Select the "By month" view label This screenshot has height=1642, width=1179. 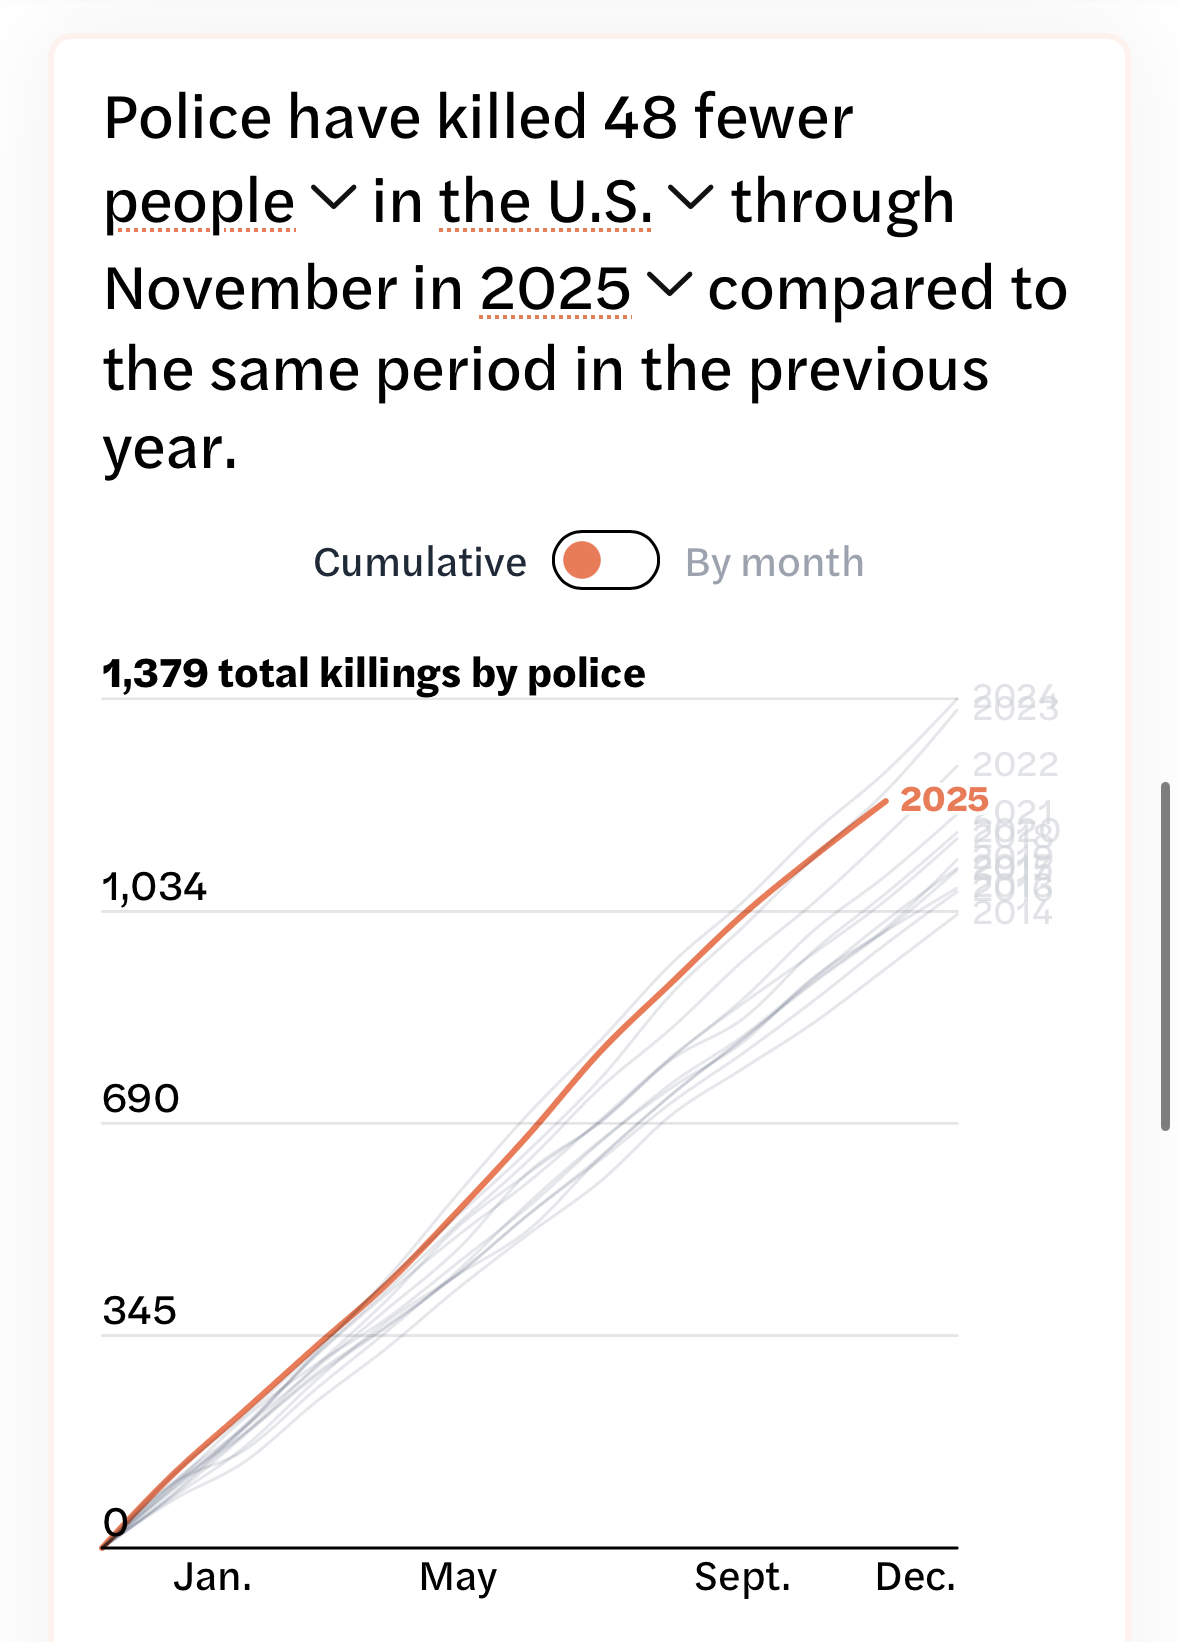pyautogui.click(x=774, y=563)
